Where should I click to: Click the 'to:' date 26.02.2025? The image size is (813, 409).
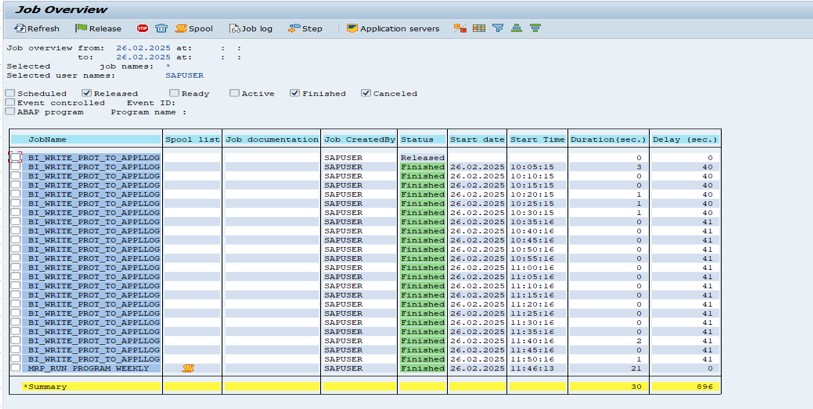click(x=143, y=57)
